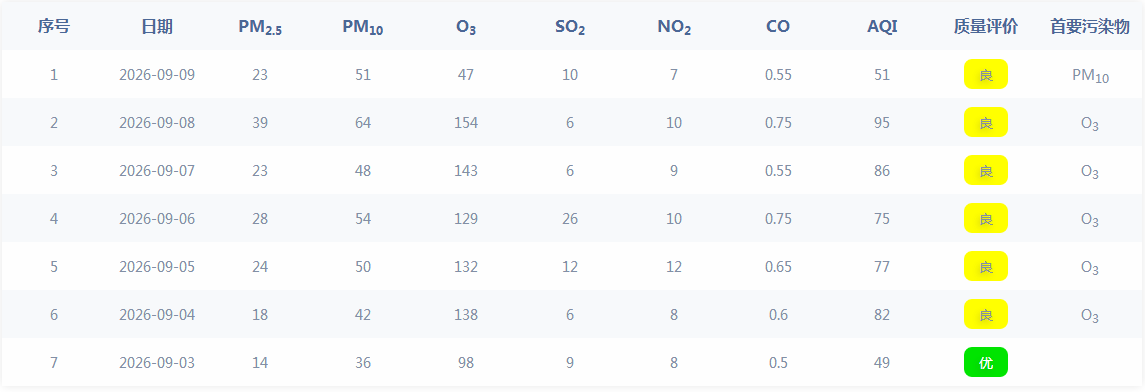Click the SO2 column header
Viewport: 1145px width, 392px height.
(x=570, y=28)
